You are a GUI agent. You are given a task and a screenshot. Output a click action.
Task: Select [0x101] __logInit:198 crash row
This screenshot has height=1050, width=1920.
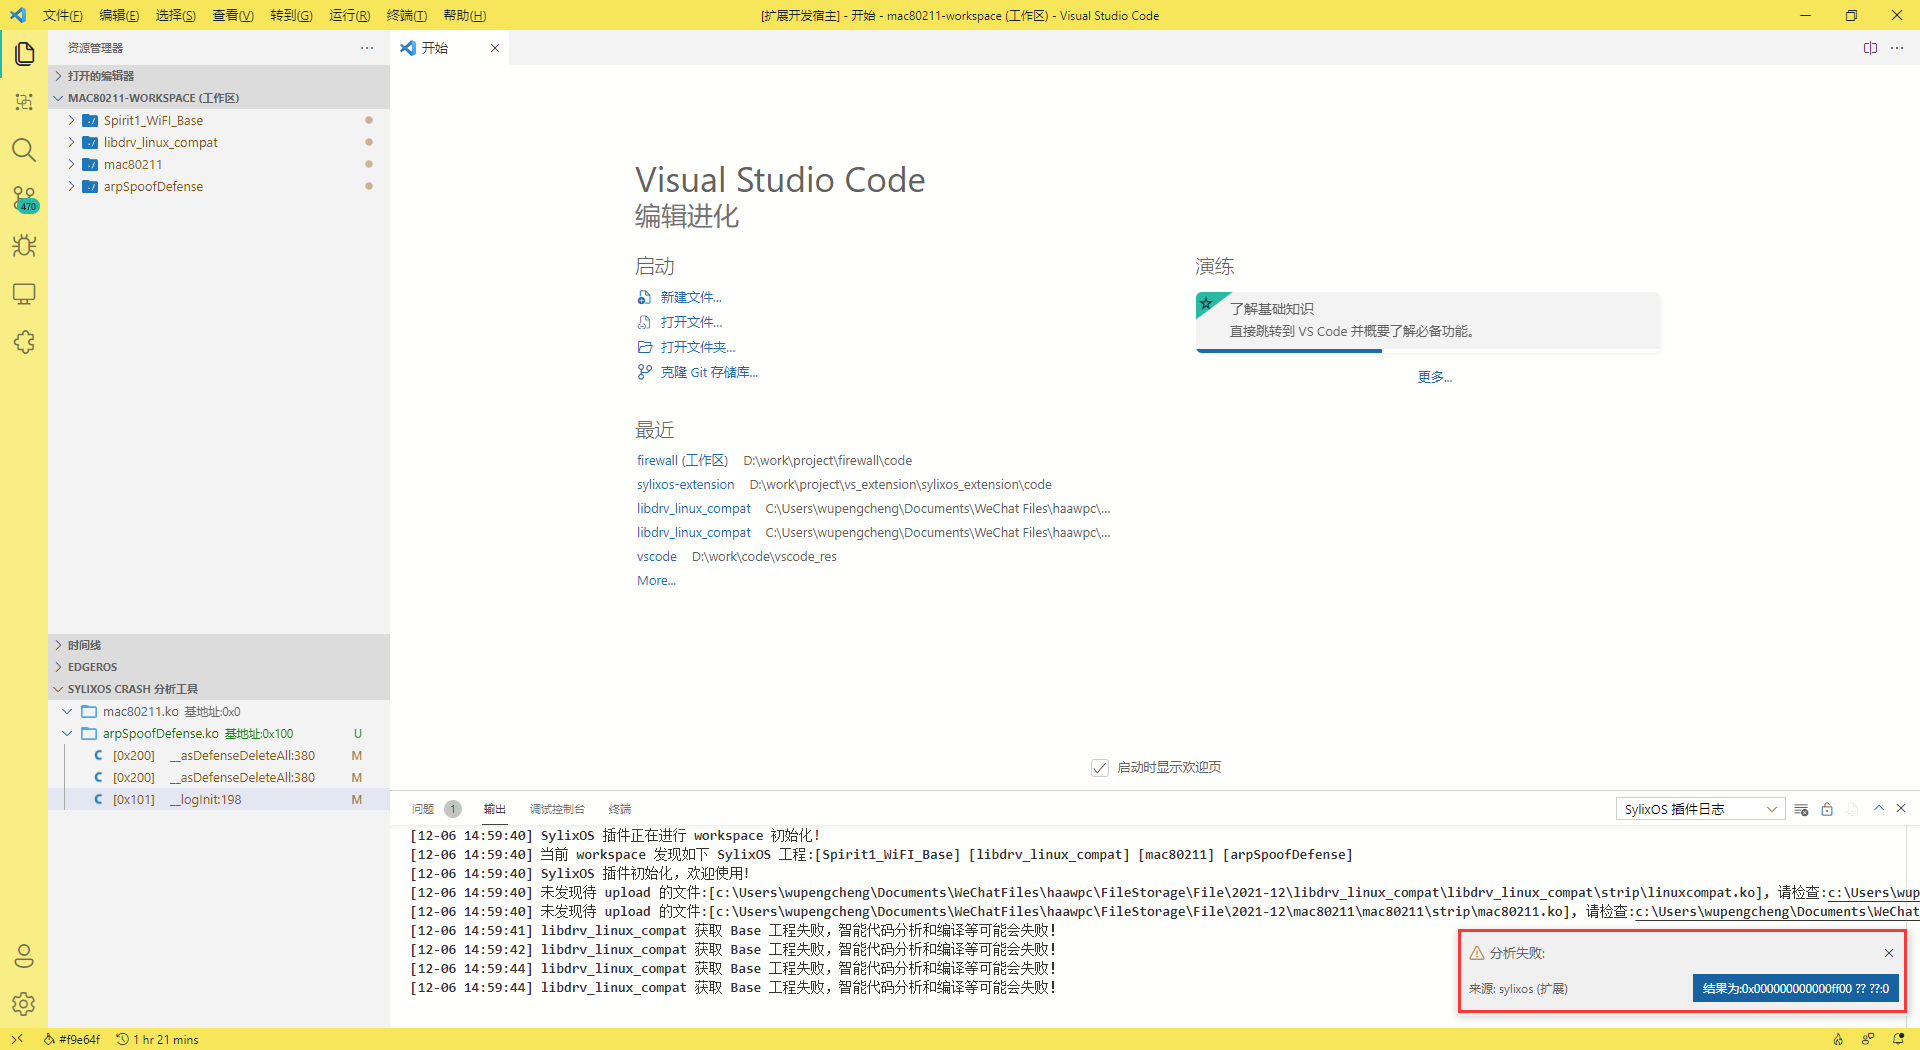point(218,799)
